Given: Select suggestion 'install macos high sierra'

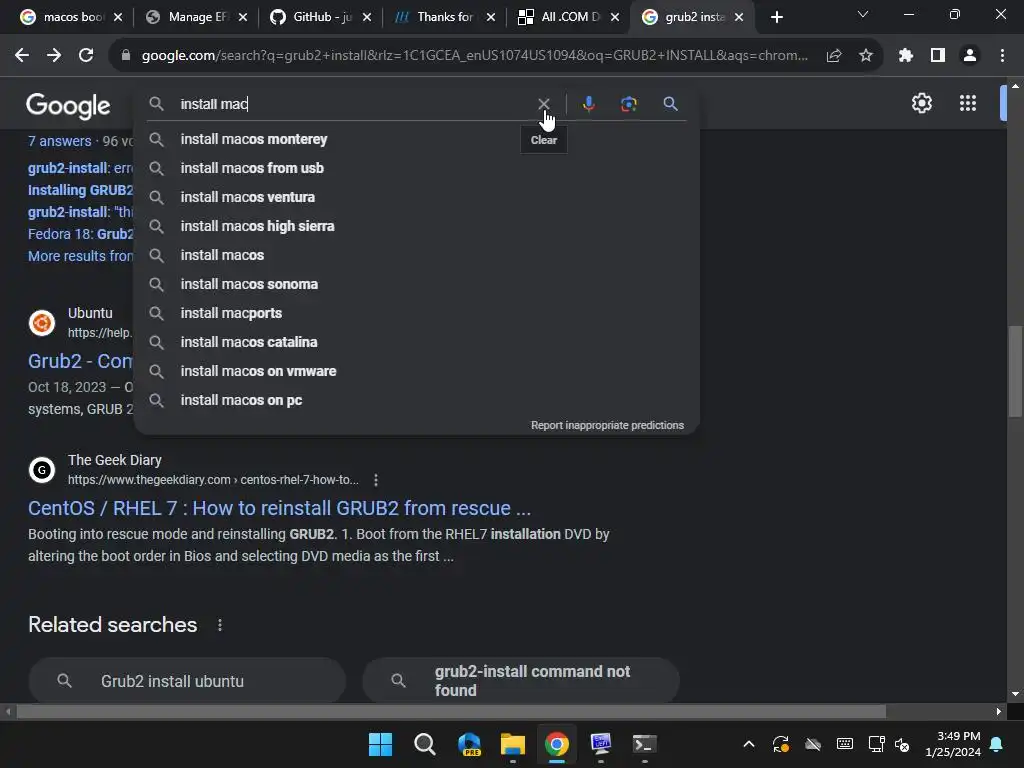Looking at the screenshot, I should [417, 226].
